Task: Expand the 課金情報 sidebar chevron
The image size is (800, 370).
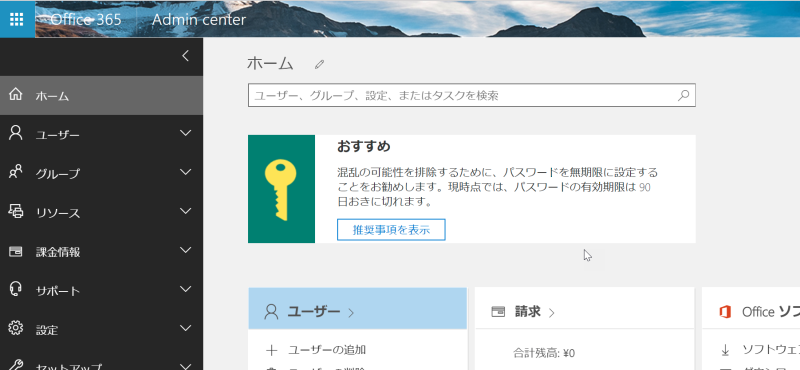Action: [x=186, y=250]
